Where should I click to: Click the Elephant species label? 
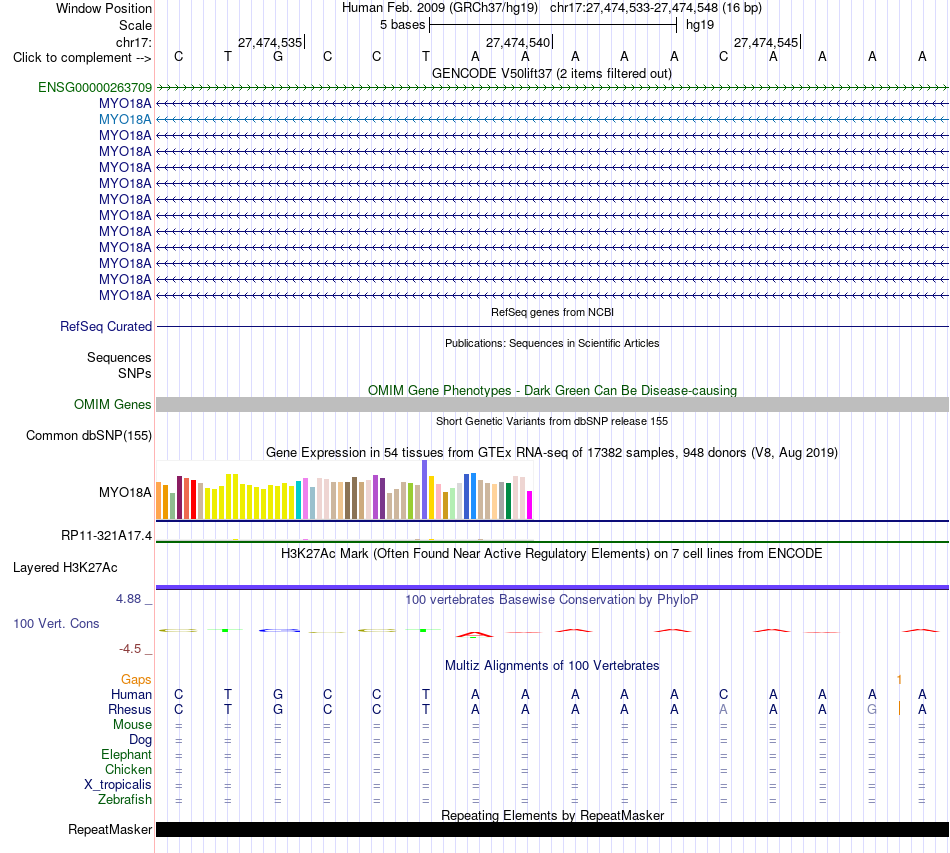127,754
